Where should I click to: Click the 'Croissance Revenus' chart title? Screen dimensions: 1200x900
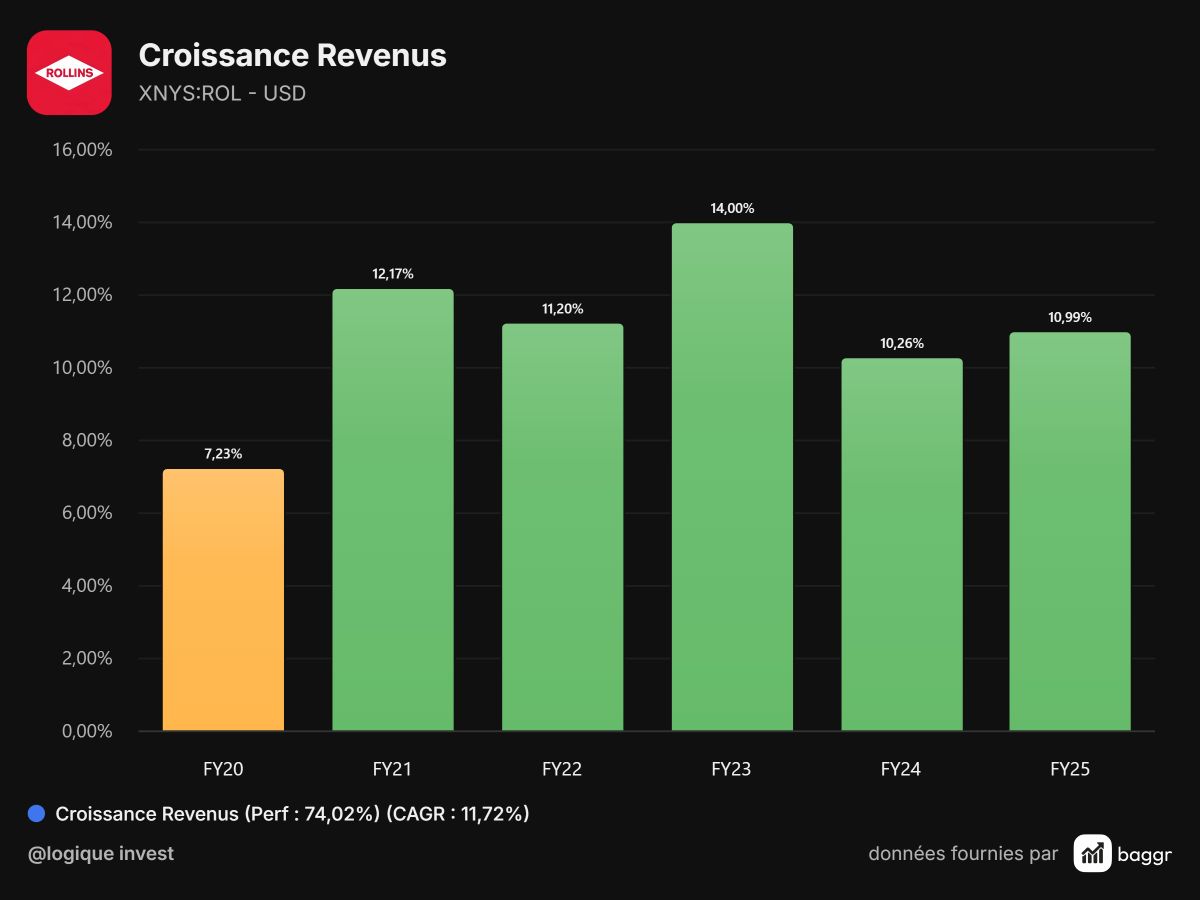click(x=292, y=55)
